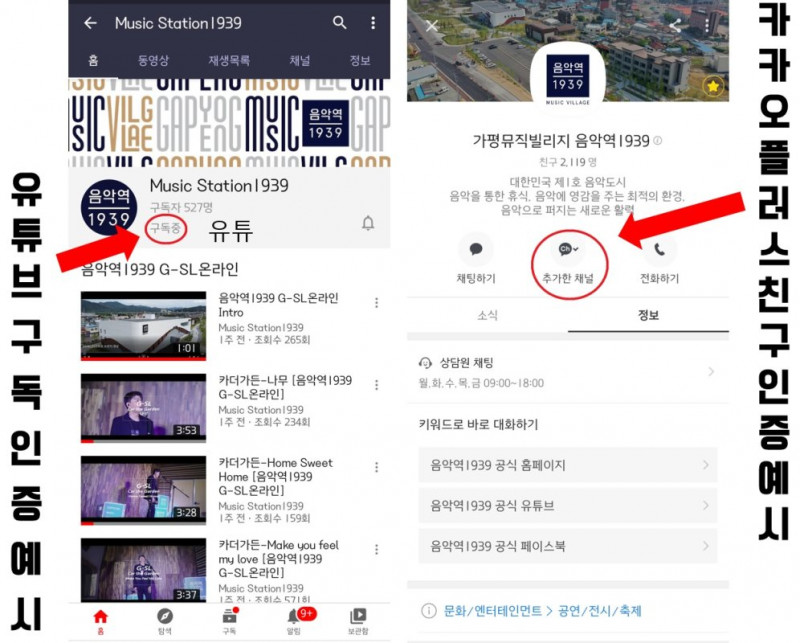Open the 카더가든-Make you feel my love title

tap(279, 558)
